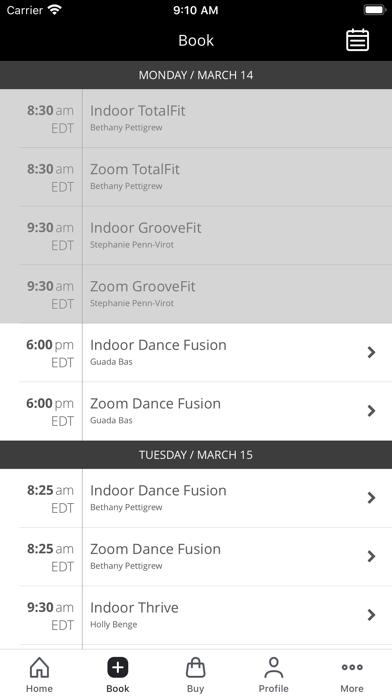Screen dimensions: 392x696
Task: Tap the Home house icon
Action: [39, 668]
